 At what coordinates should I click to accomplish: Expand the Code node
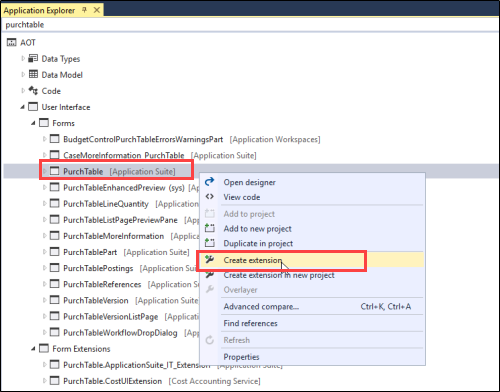pyautogui.click(x=23, y=90)
